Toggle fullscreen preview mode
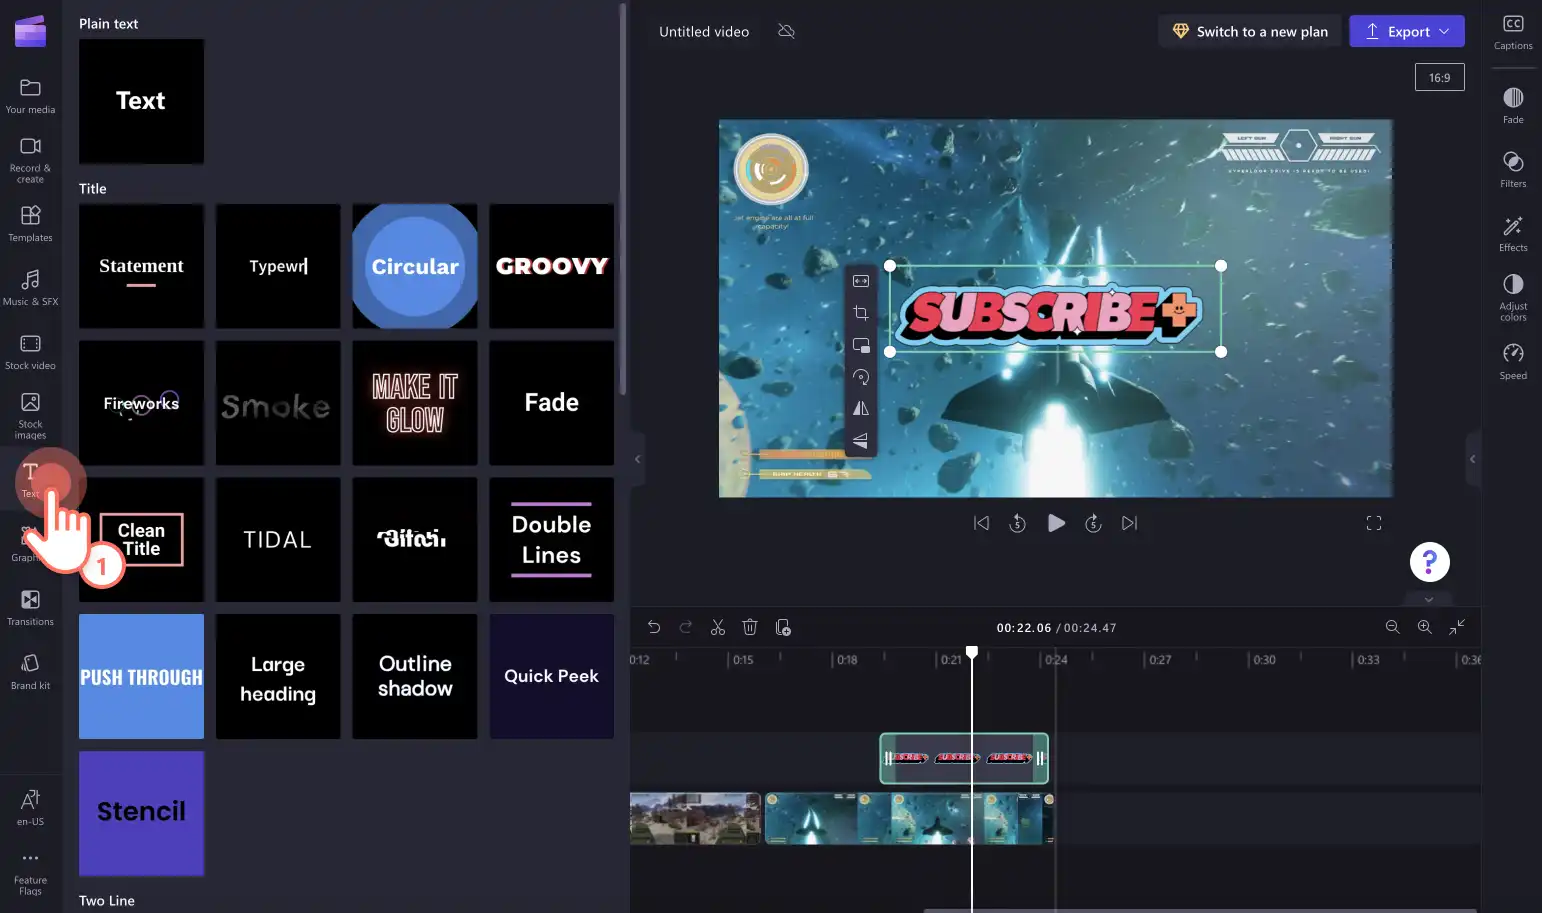The height and width of the screenshot is (913, 1542). pyautogui.click(x=1374, y=523)
